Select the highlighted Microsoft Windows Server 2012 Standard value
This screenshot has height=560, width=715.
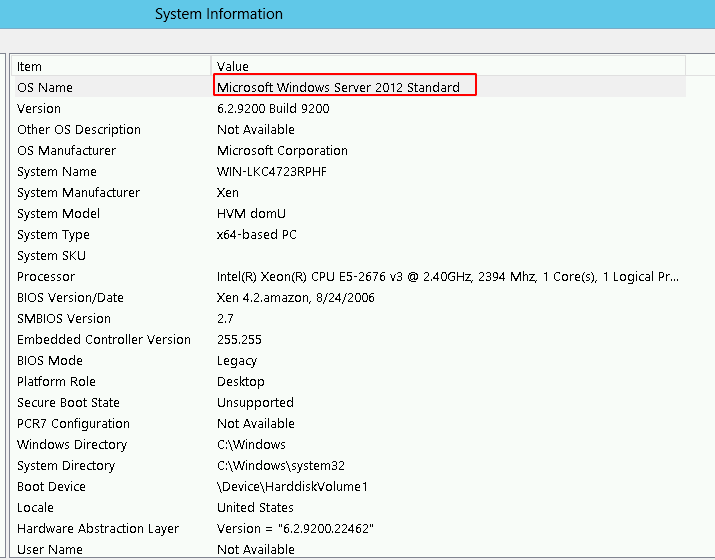point(339,88)
